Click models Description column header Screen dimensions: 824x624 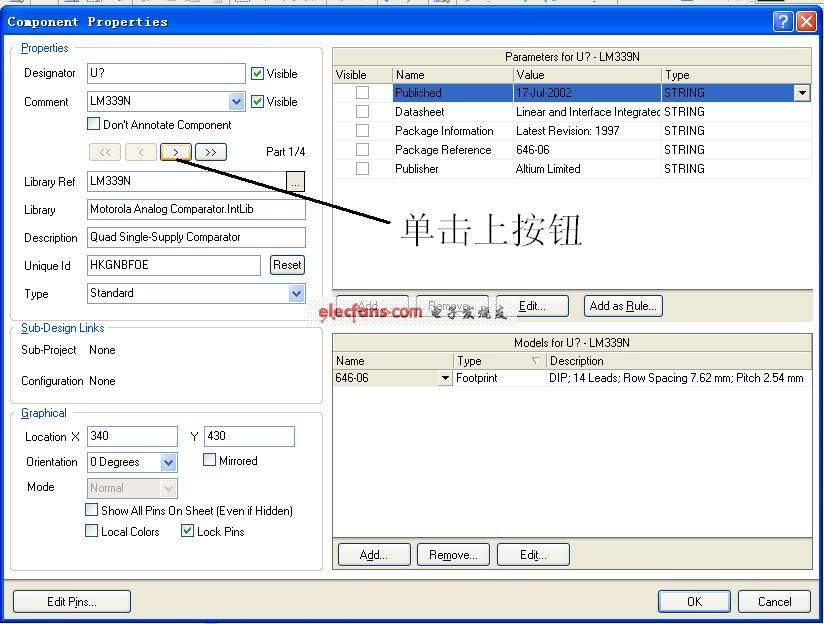click(x=678, y=361)
